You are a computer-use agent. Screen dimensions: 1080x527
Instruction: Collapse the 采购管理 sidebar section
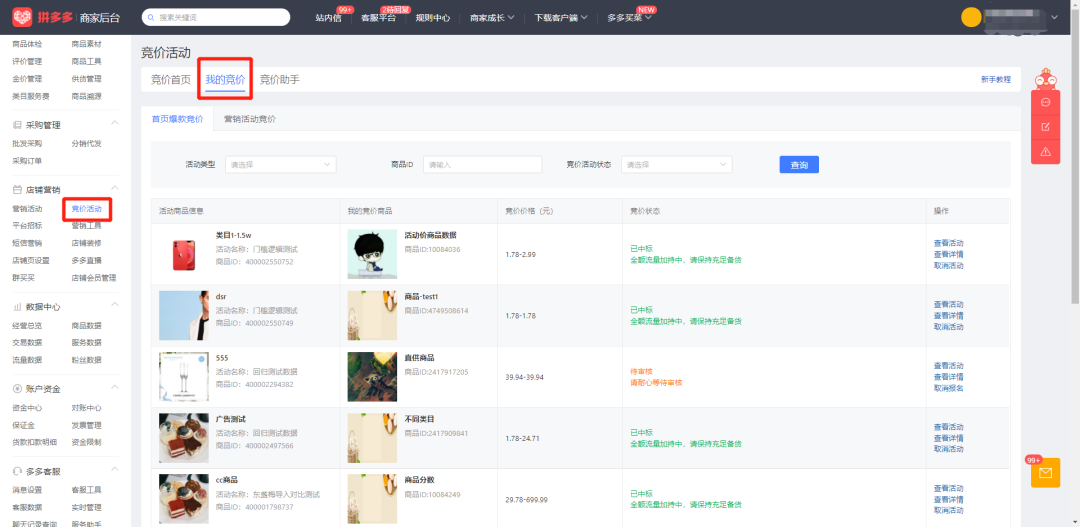pyautogui.click(x=115, y=123)
